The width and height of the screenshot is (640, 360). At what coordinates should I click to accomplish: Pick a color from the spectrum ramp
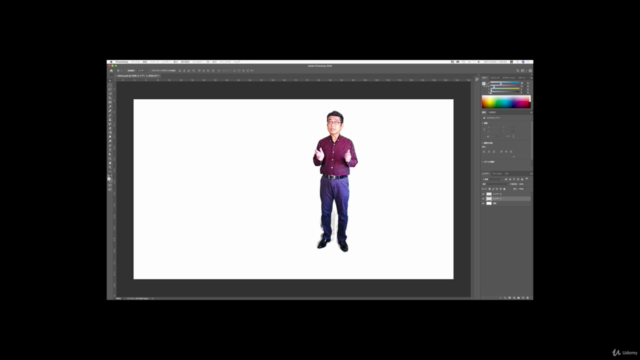point(506,102)
